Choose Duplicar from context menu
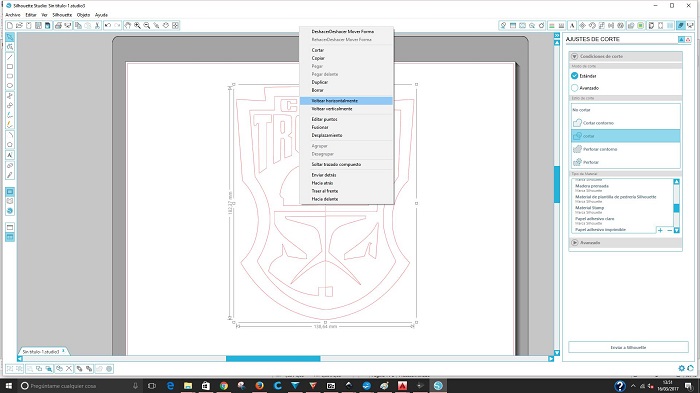The height and width of the screenshot is (393, 700). click(x=346, y=82)
